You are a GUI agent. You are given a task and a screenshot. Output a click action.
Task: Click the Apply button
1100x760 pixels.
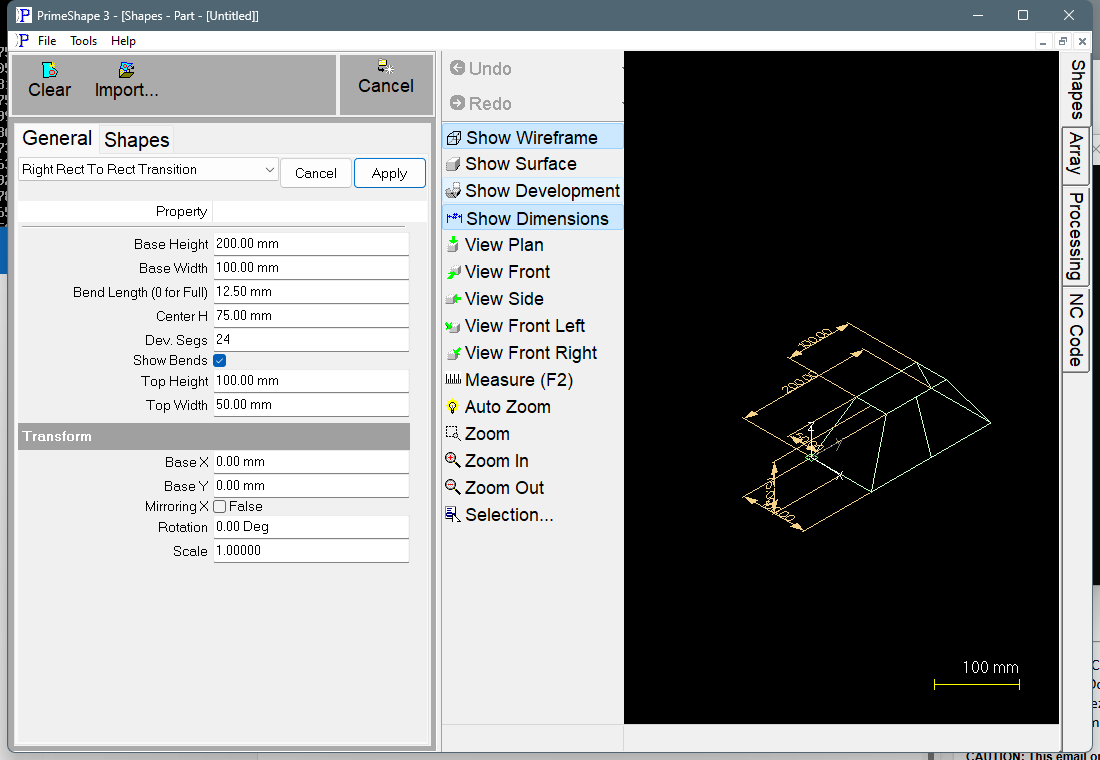coord(389,173)
